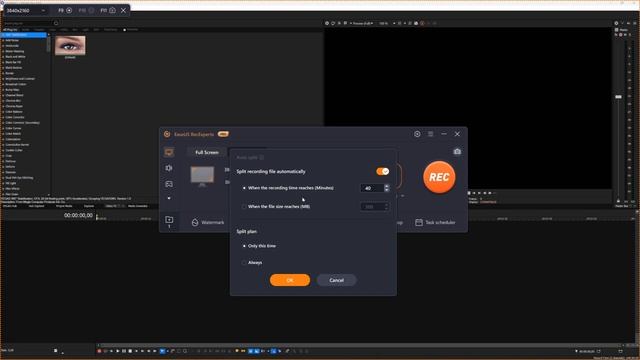
Task: Select Black and White effect in list
Action: pos(16,57)
